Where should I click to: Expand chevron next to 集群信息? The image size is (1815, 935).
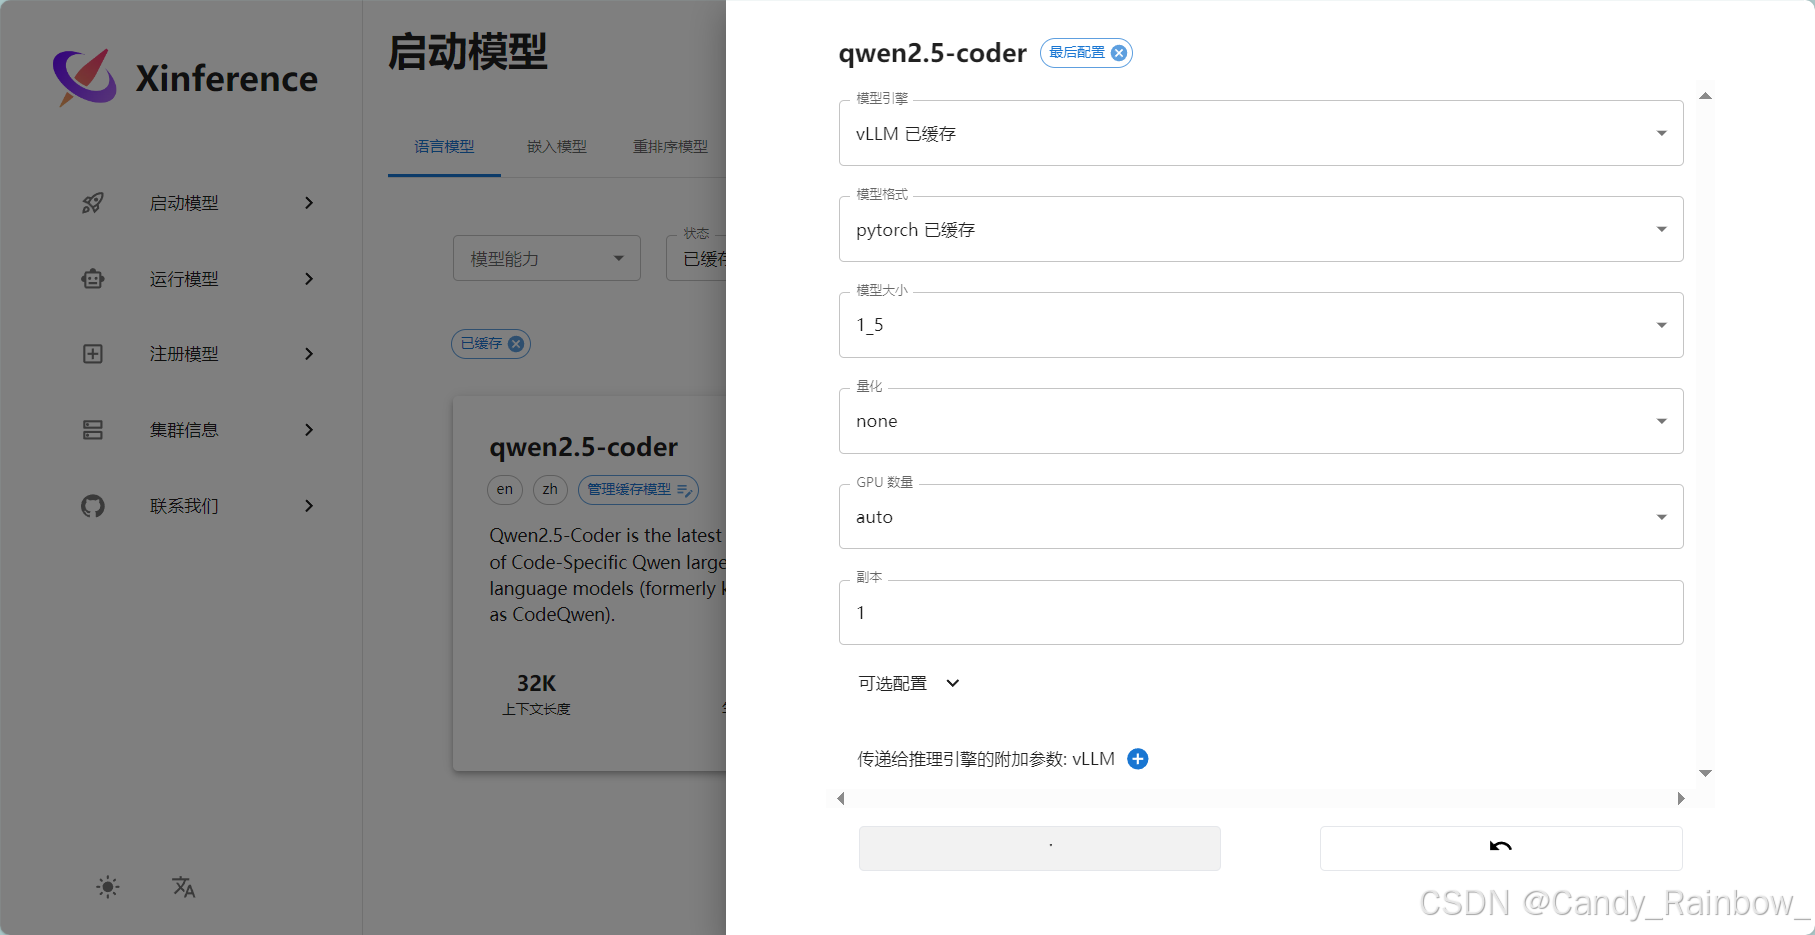pyautogui.click(x=309, y=430)
